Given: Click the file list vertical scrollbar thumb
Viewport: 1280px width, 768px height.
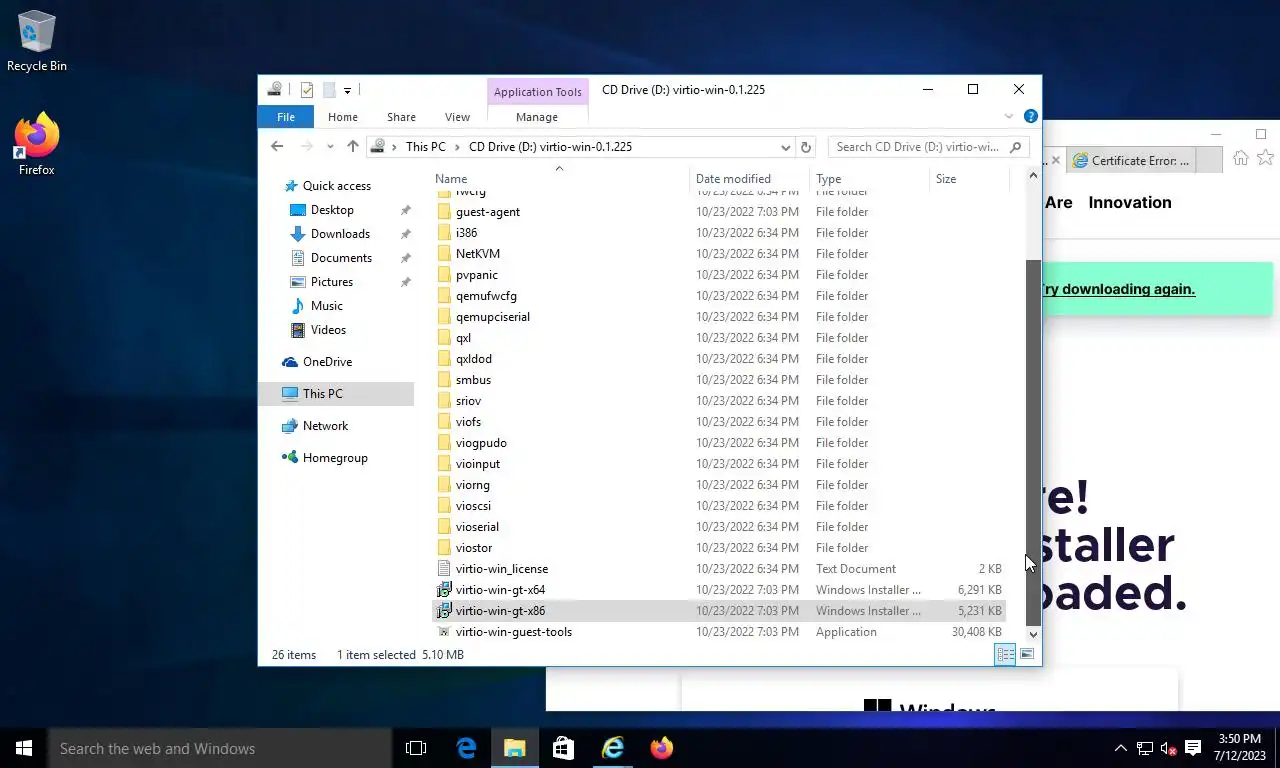Looking at the screenshot, I should 1033,442.
